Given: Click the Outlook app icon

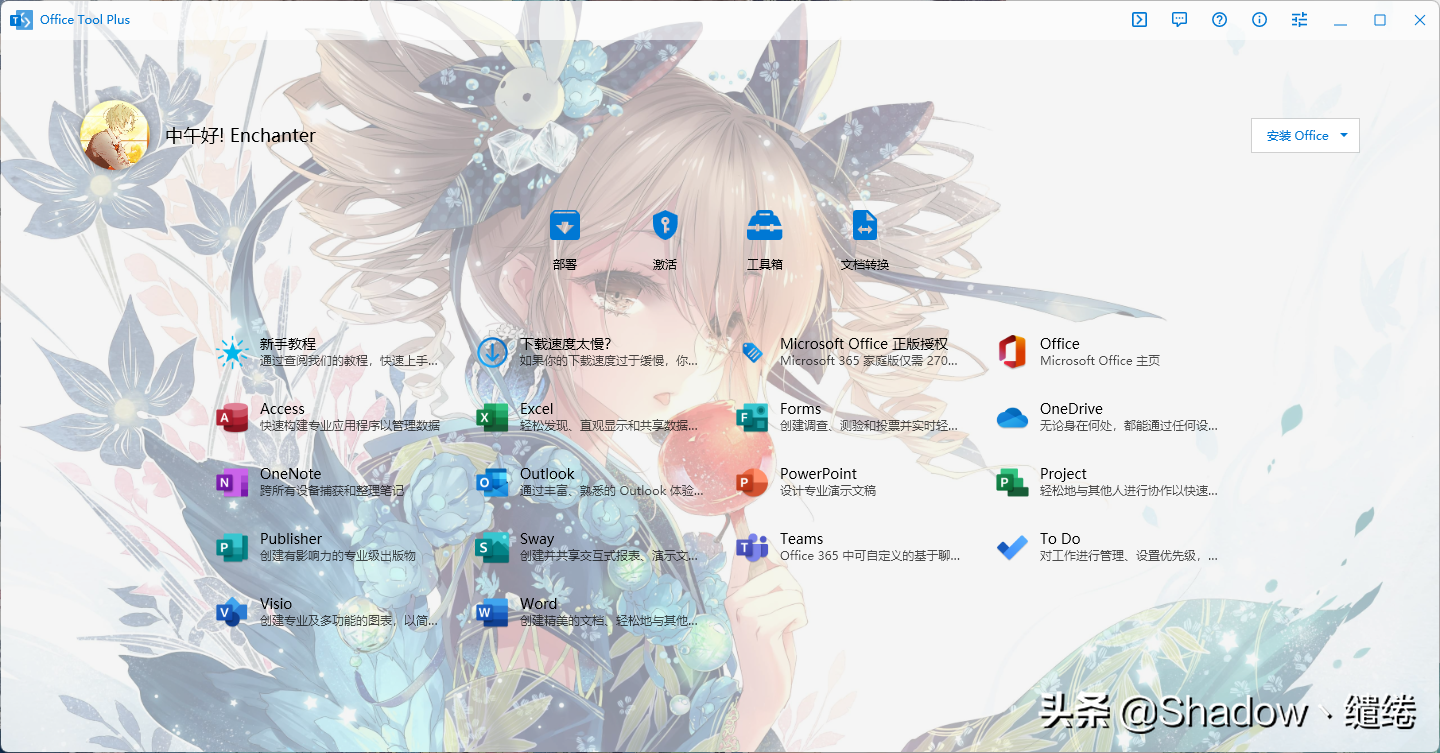Looking at the screenshot, I should (x=492, y=482).
